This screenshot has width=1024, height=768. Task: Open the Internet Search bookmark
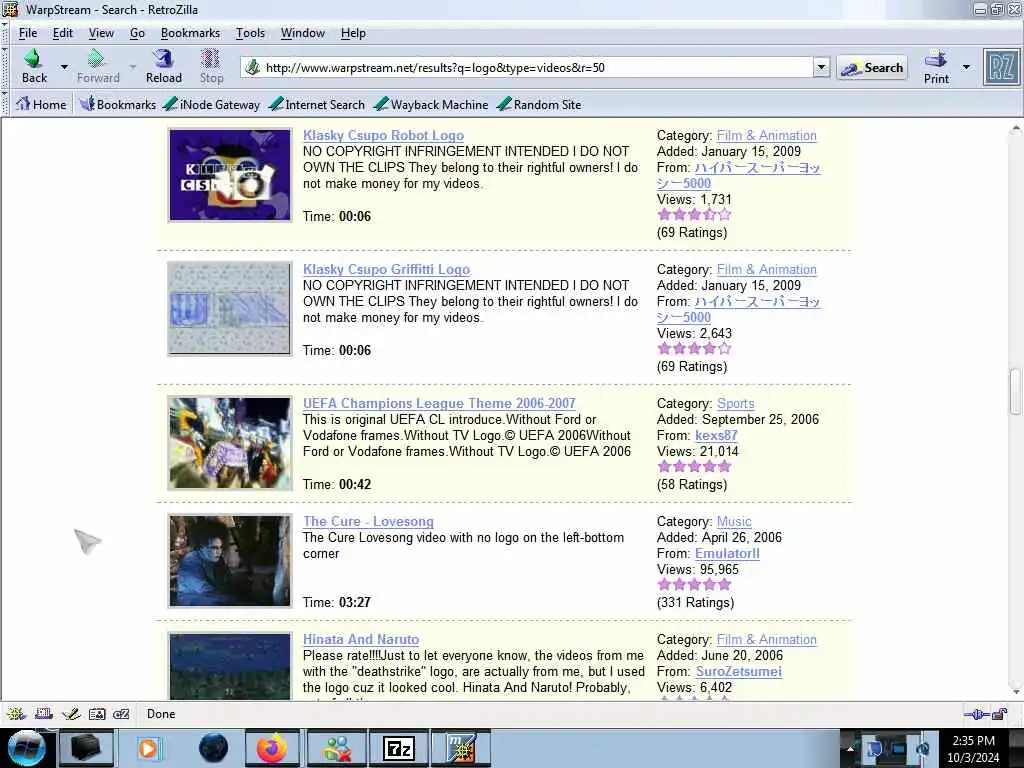(317, 104)
